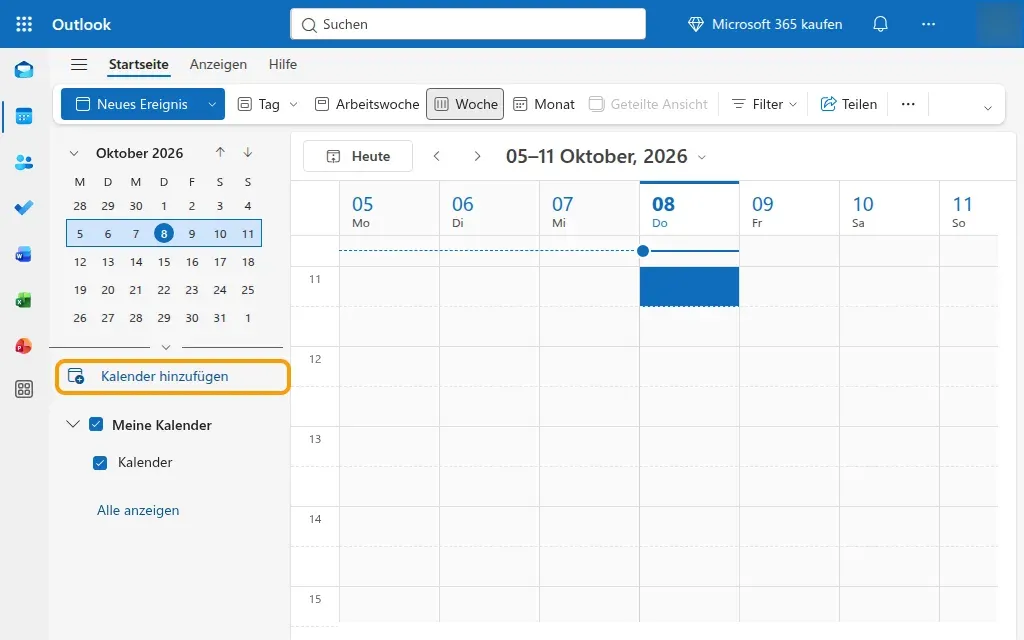Launch Excel from the sidebar
The image size is (1024, 640).
[24, 300]
